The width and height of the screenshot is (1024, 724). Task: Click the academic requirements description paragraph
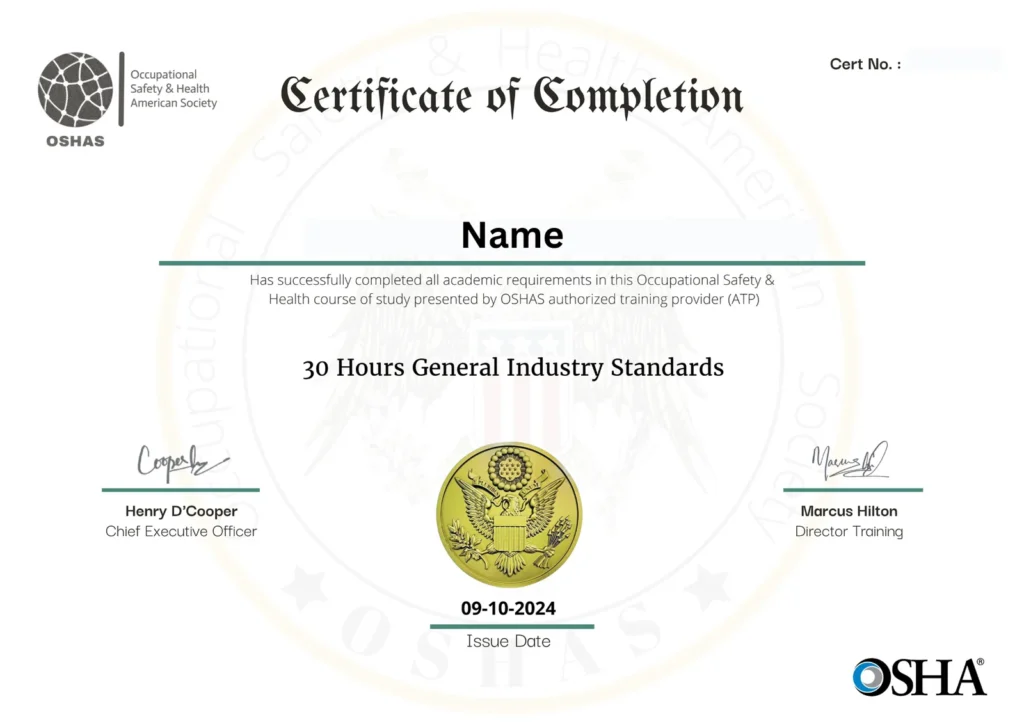(x=511, y=289)
